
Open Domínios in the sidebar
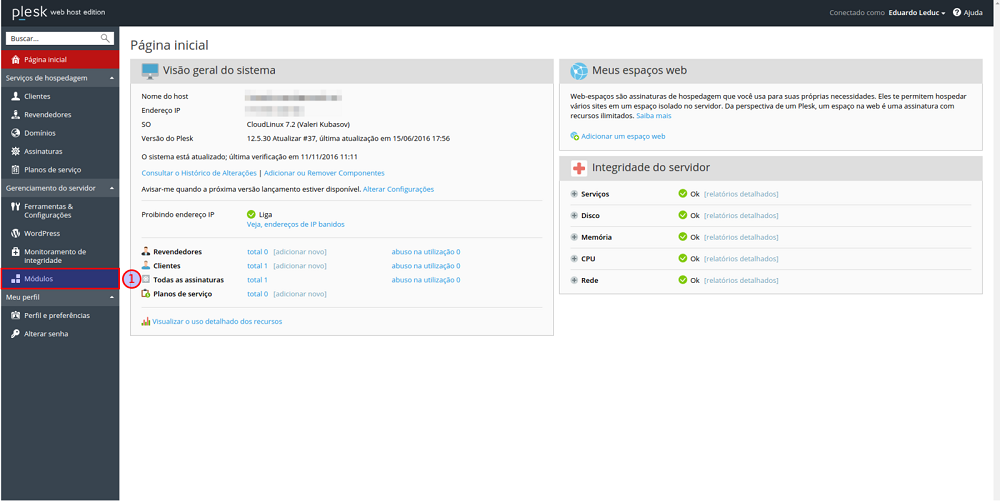click(x=39, y=133)
